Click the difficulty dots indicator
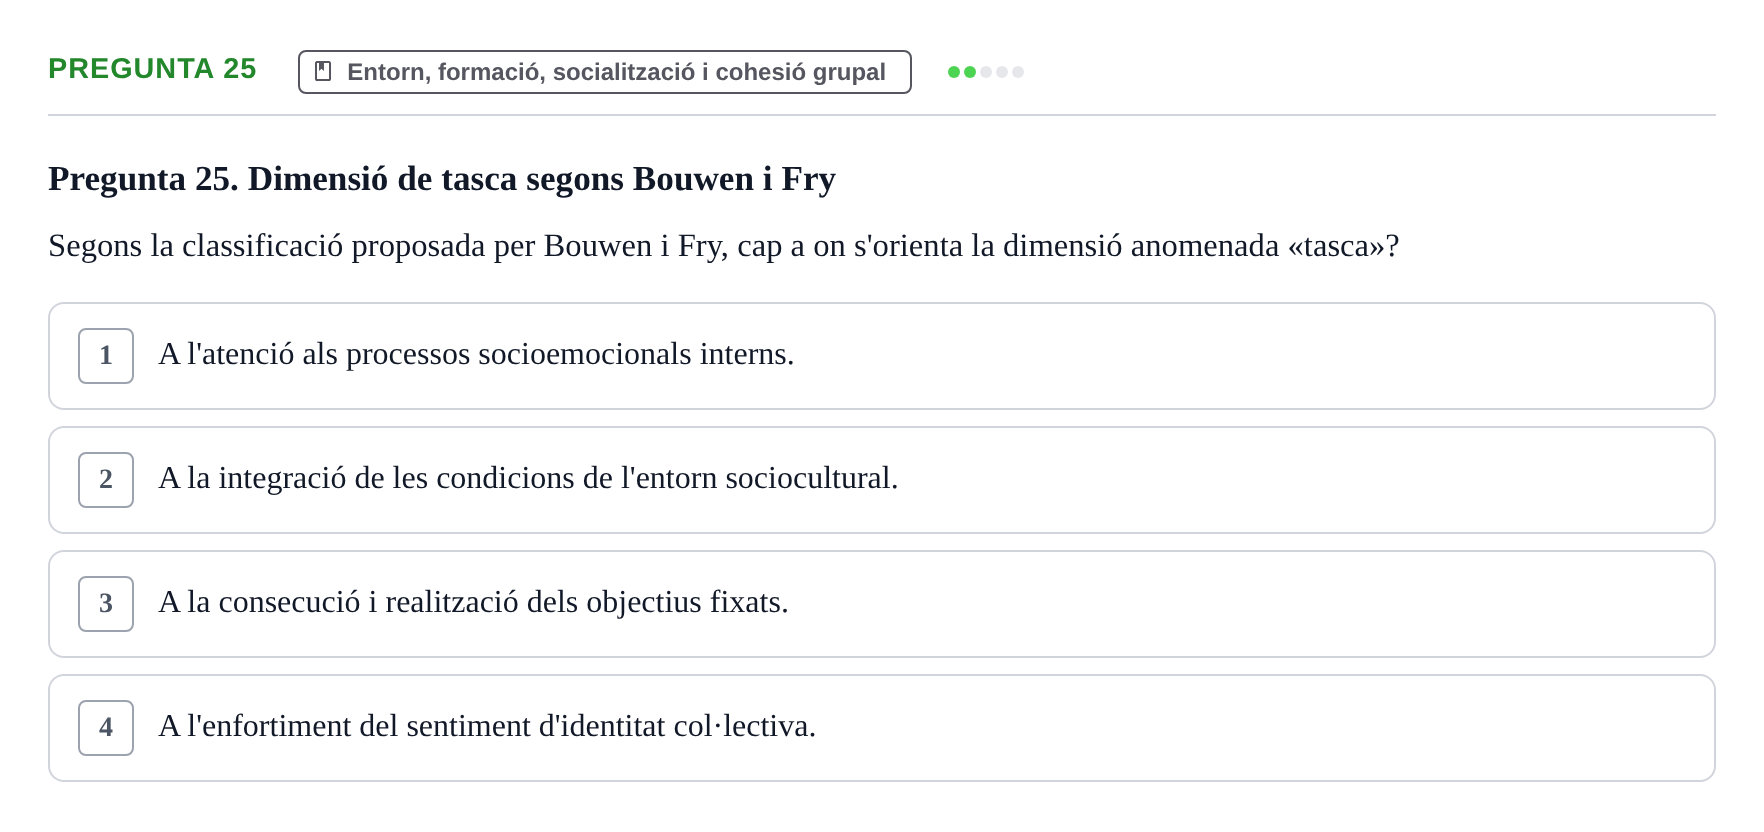The height and width of the screenshot is (832, 1764). (x=986, y=72)
